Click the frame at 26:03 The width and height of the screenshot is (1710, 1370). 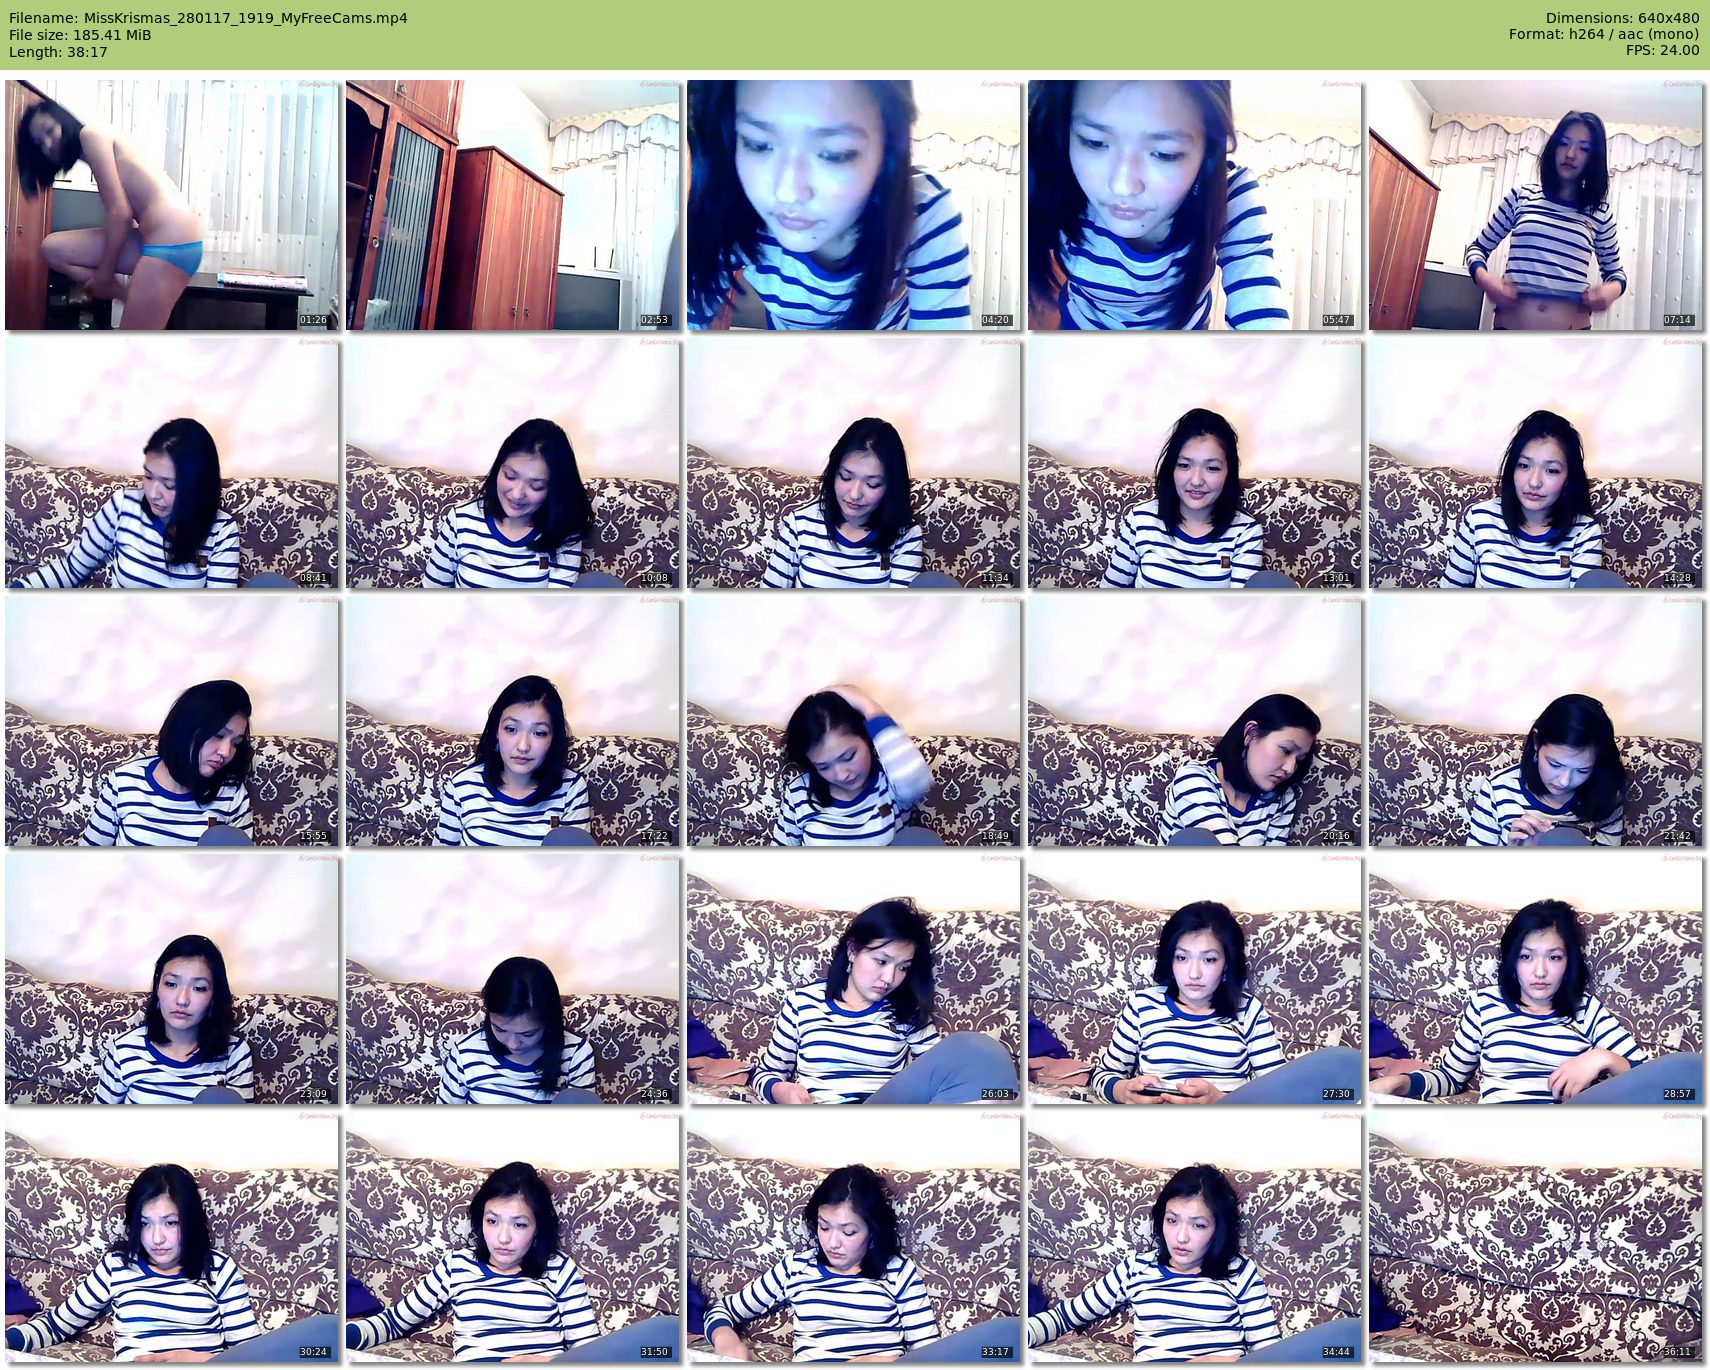(854, 979)
